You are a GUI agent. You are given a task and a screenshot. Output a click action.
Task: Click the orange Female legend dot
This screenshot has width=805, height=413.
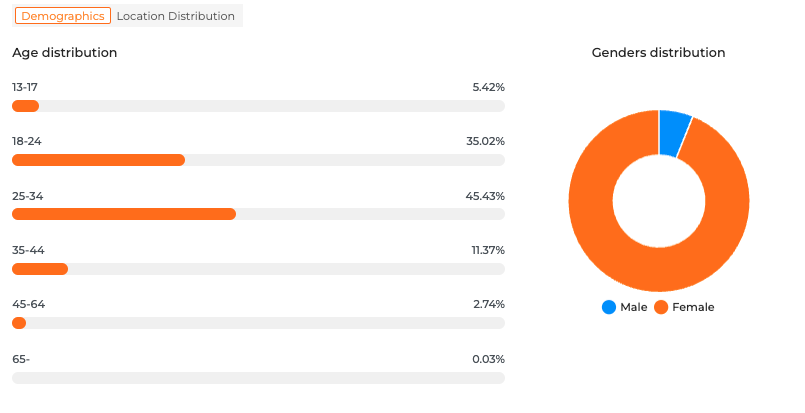(661, 307)
